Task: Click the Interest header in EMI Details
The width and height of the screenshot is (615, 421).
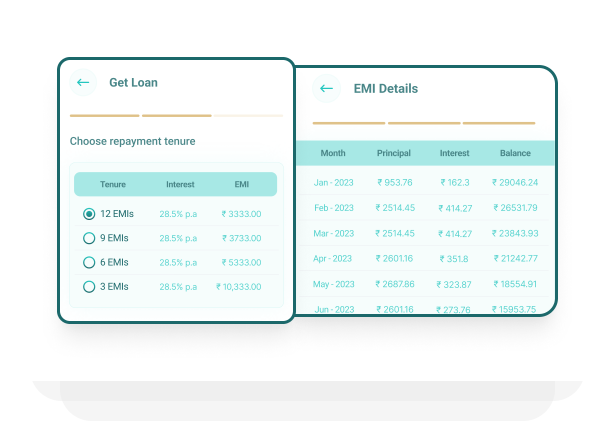Action: point(454,153)
